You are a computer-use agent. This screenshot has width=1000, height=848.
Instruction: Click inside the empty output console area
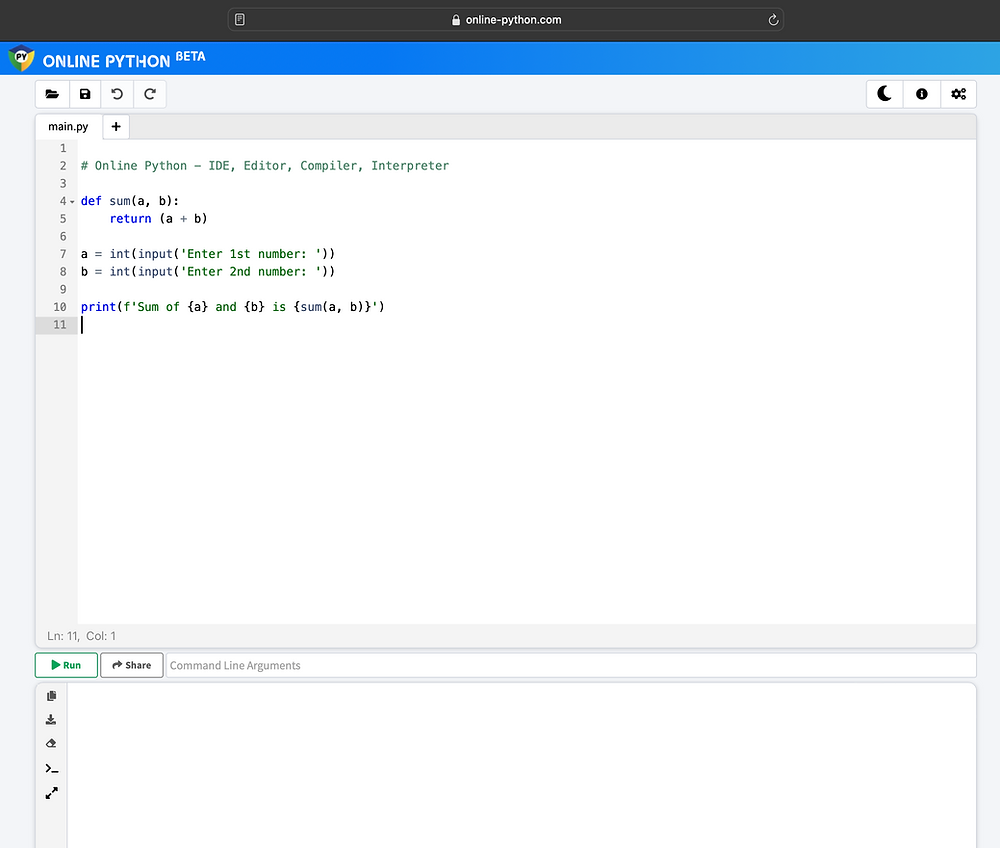pyautogui.click(x=521, y=765)
